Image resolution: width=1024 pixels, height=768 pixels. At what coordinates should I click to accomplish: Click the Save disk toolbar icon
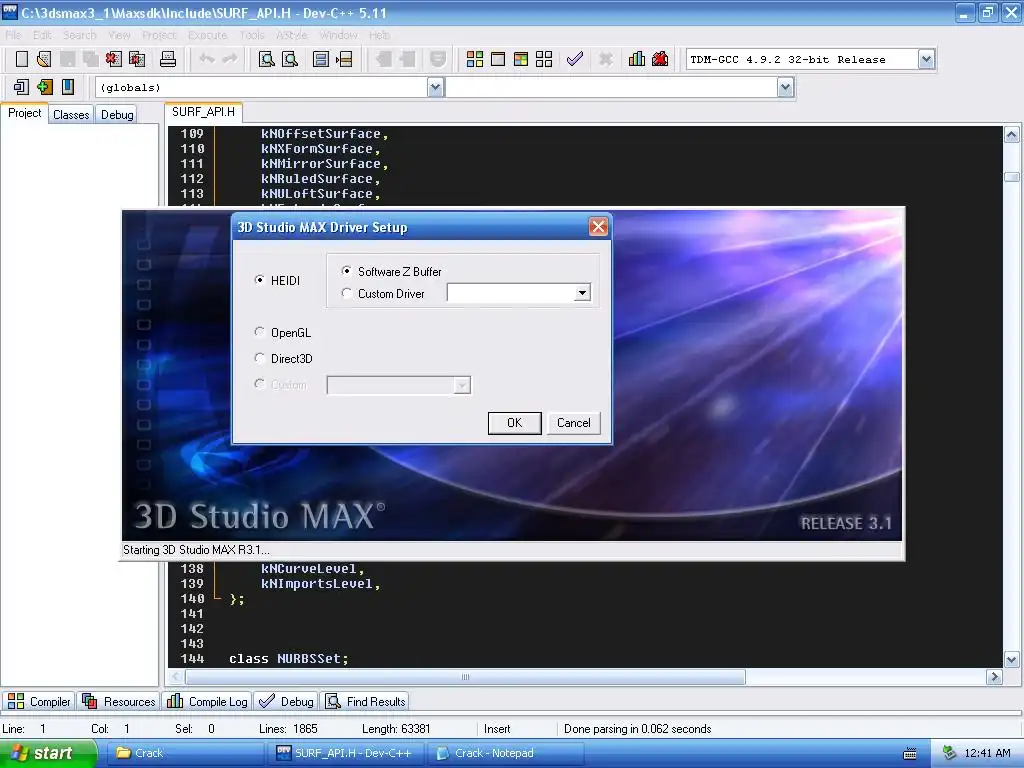(x=67, y=59)
